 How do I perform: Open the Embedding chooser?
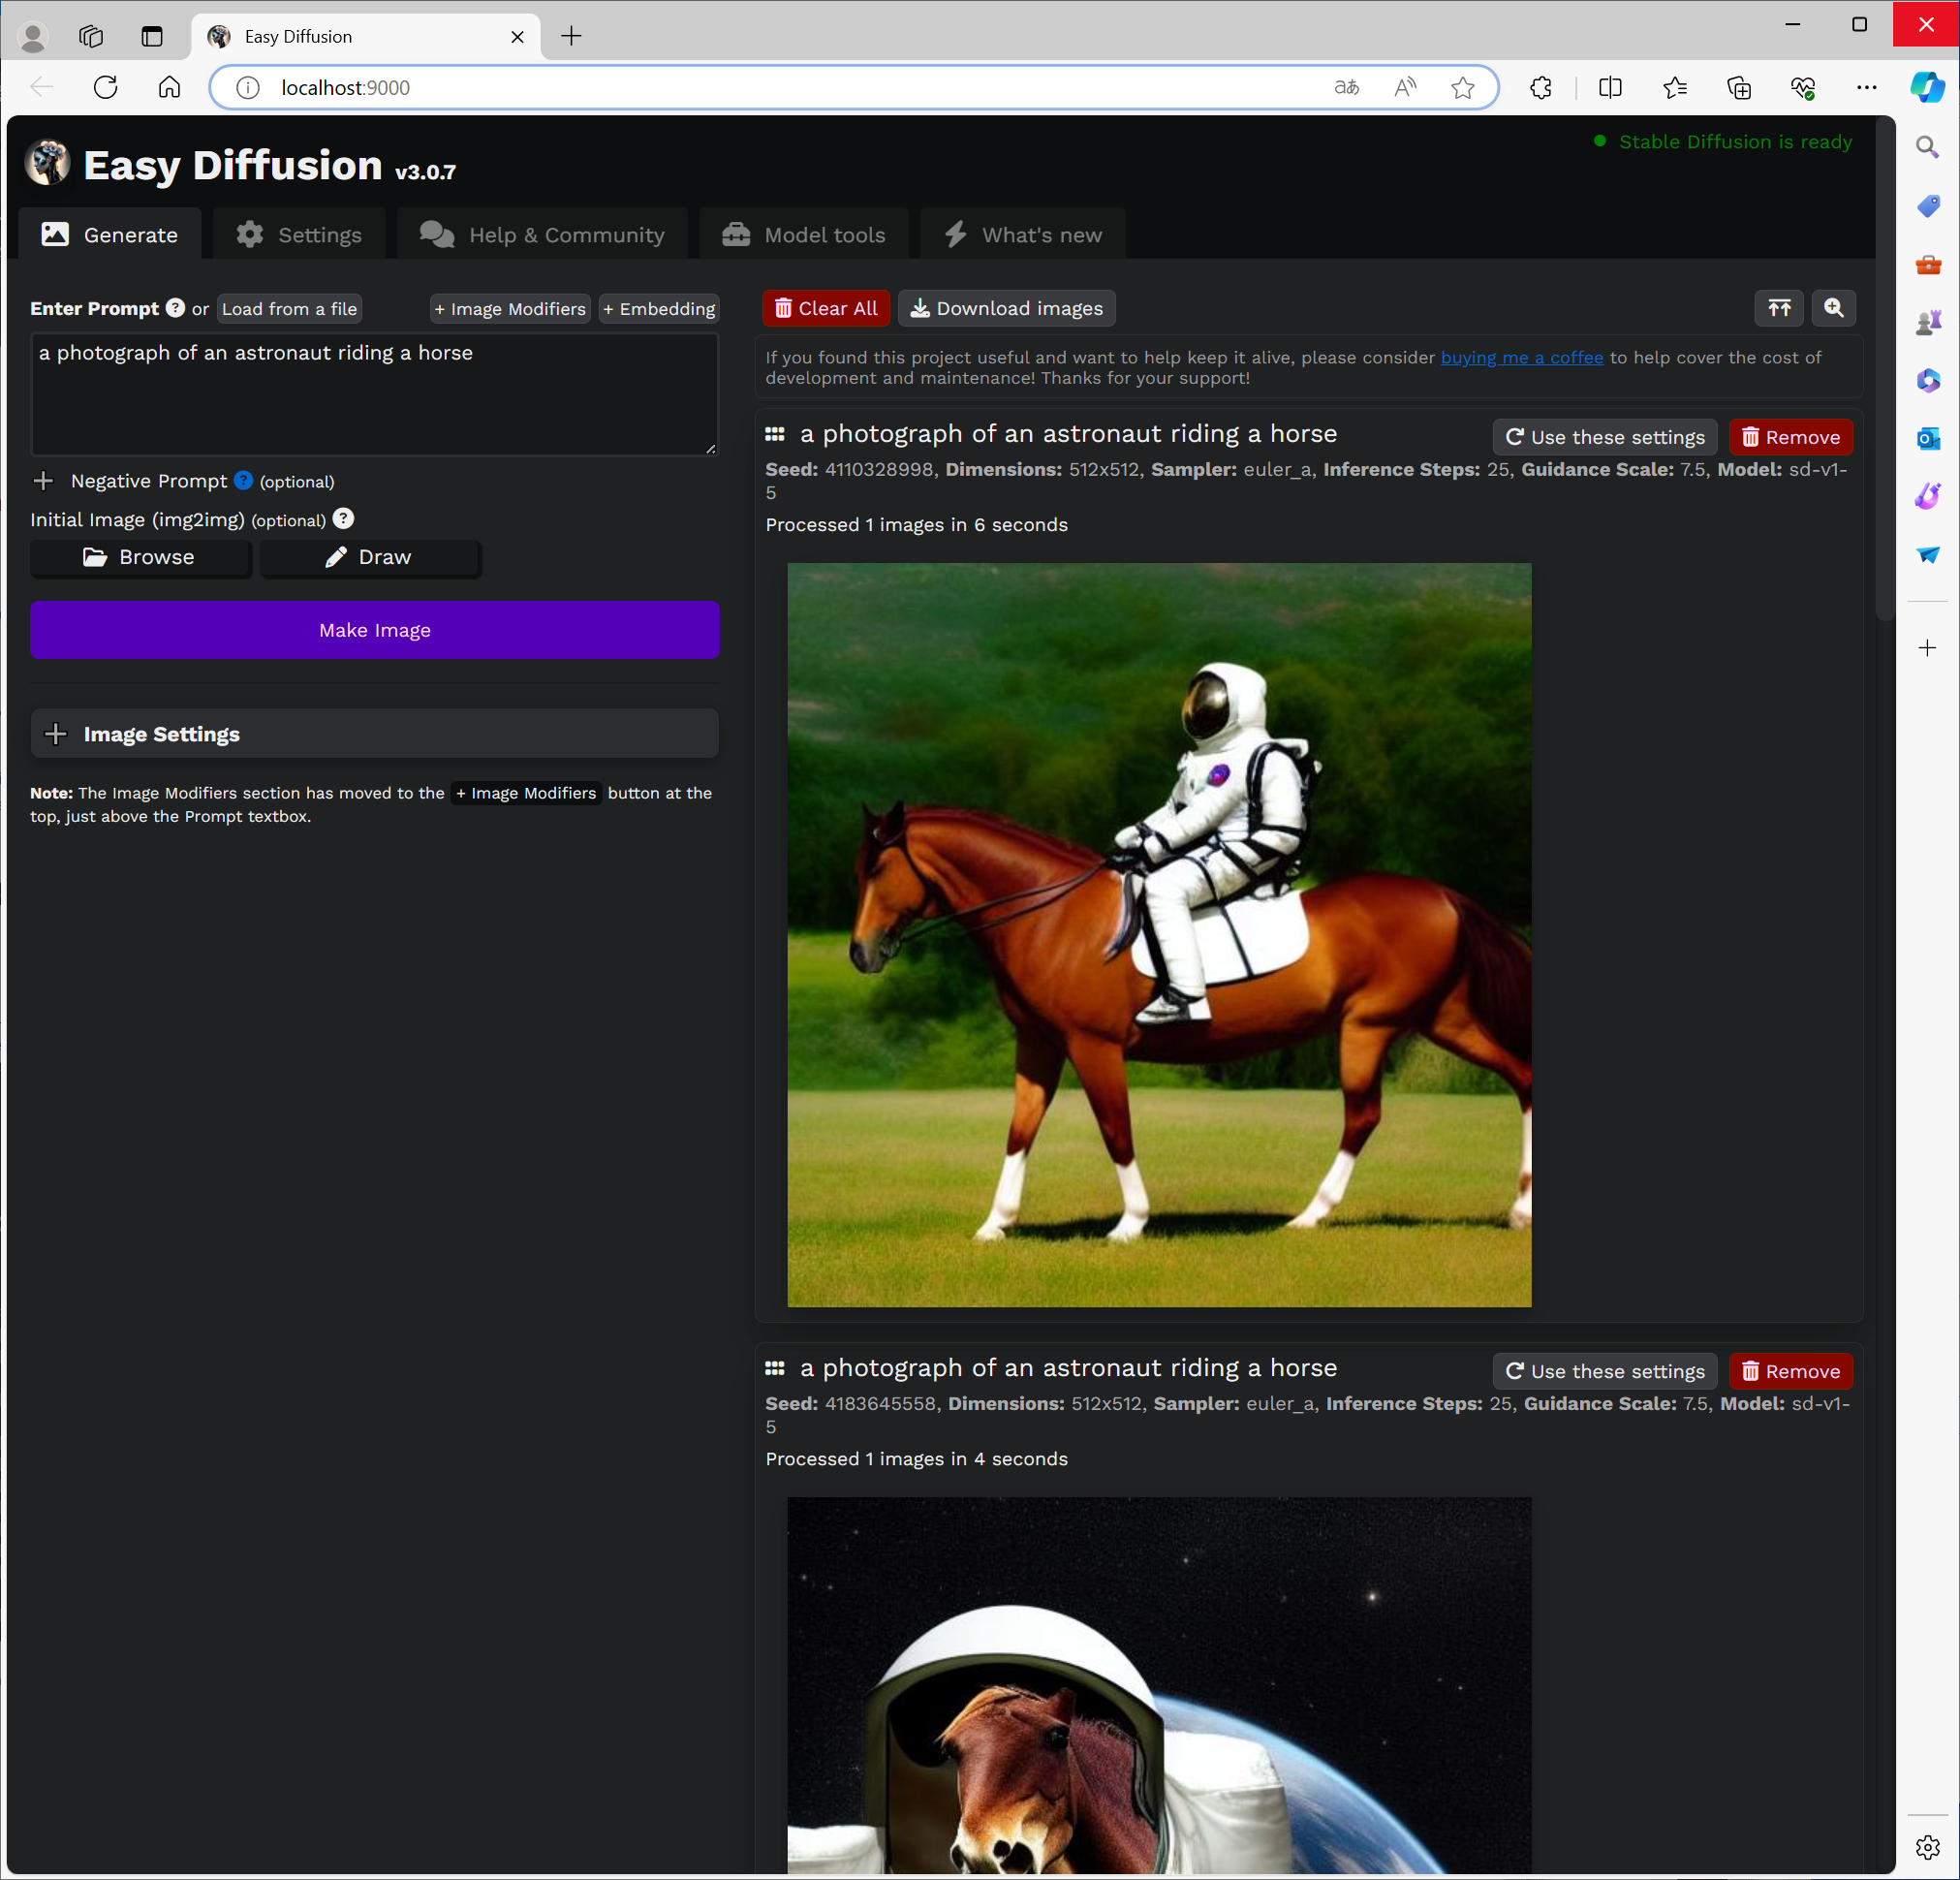pyautogui.click(x=659, y=309)
